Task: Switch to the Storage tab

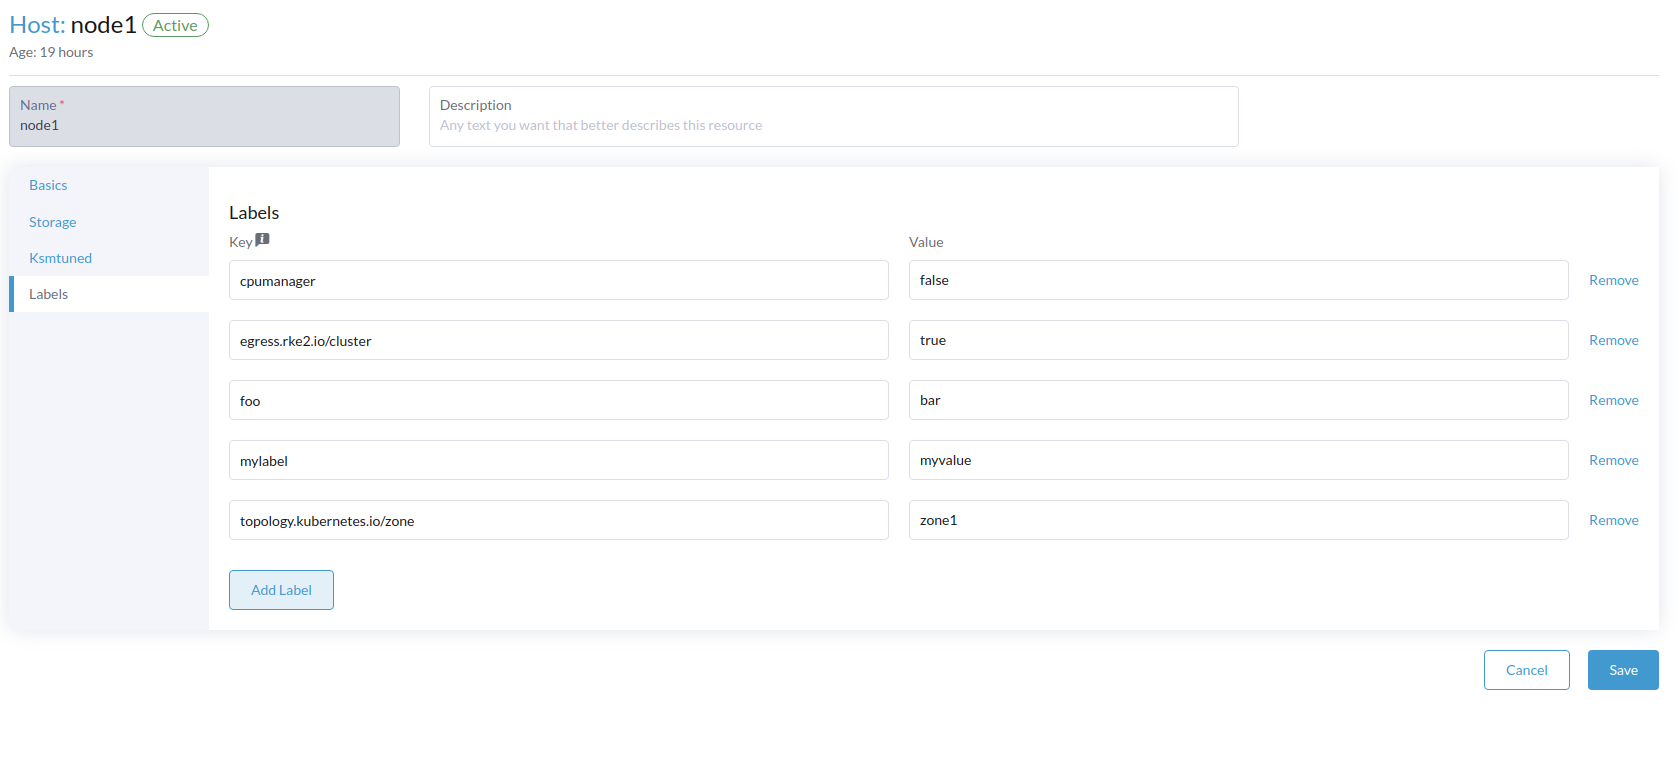Action: (52, 222)
